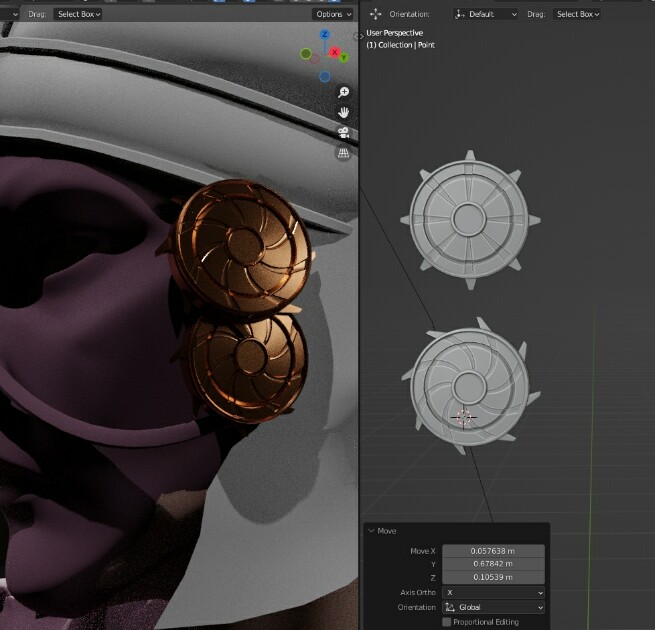Click the transform orientation icon in right header
Image resolution: width=655 pixels, height=630 pixels.
[376, 14]
